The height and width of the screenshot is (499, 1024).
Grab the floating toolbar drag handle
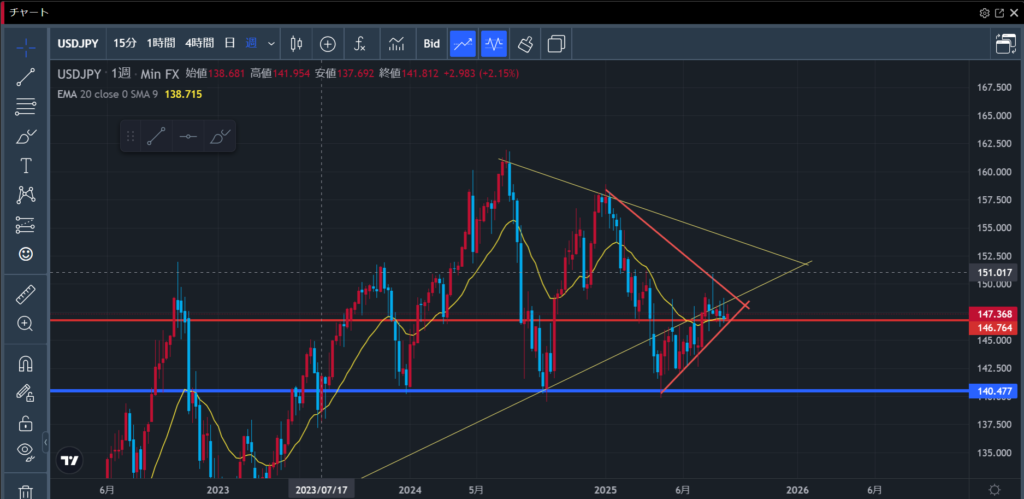click(x=130, y=137)
